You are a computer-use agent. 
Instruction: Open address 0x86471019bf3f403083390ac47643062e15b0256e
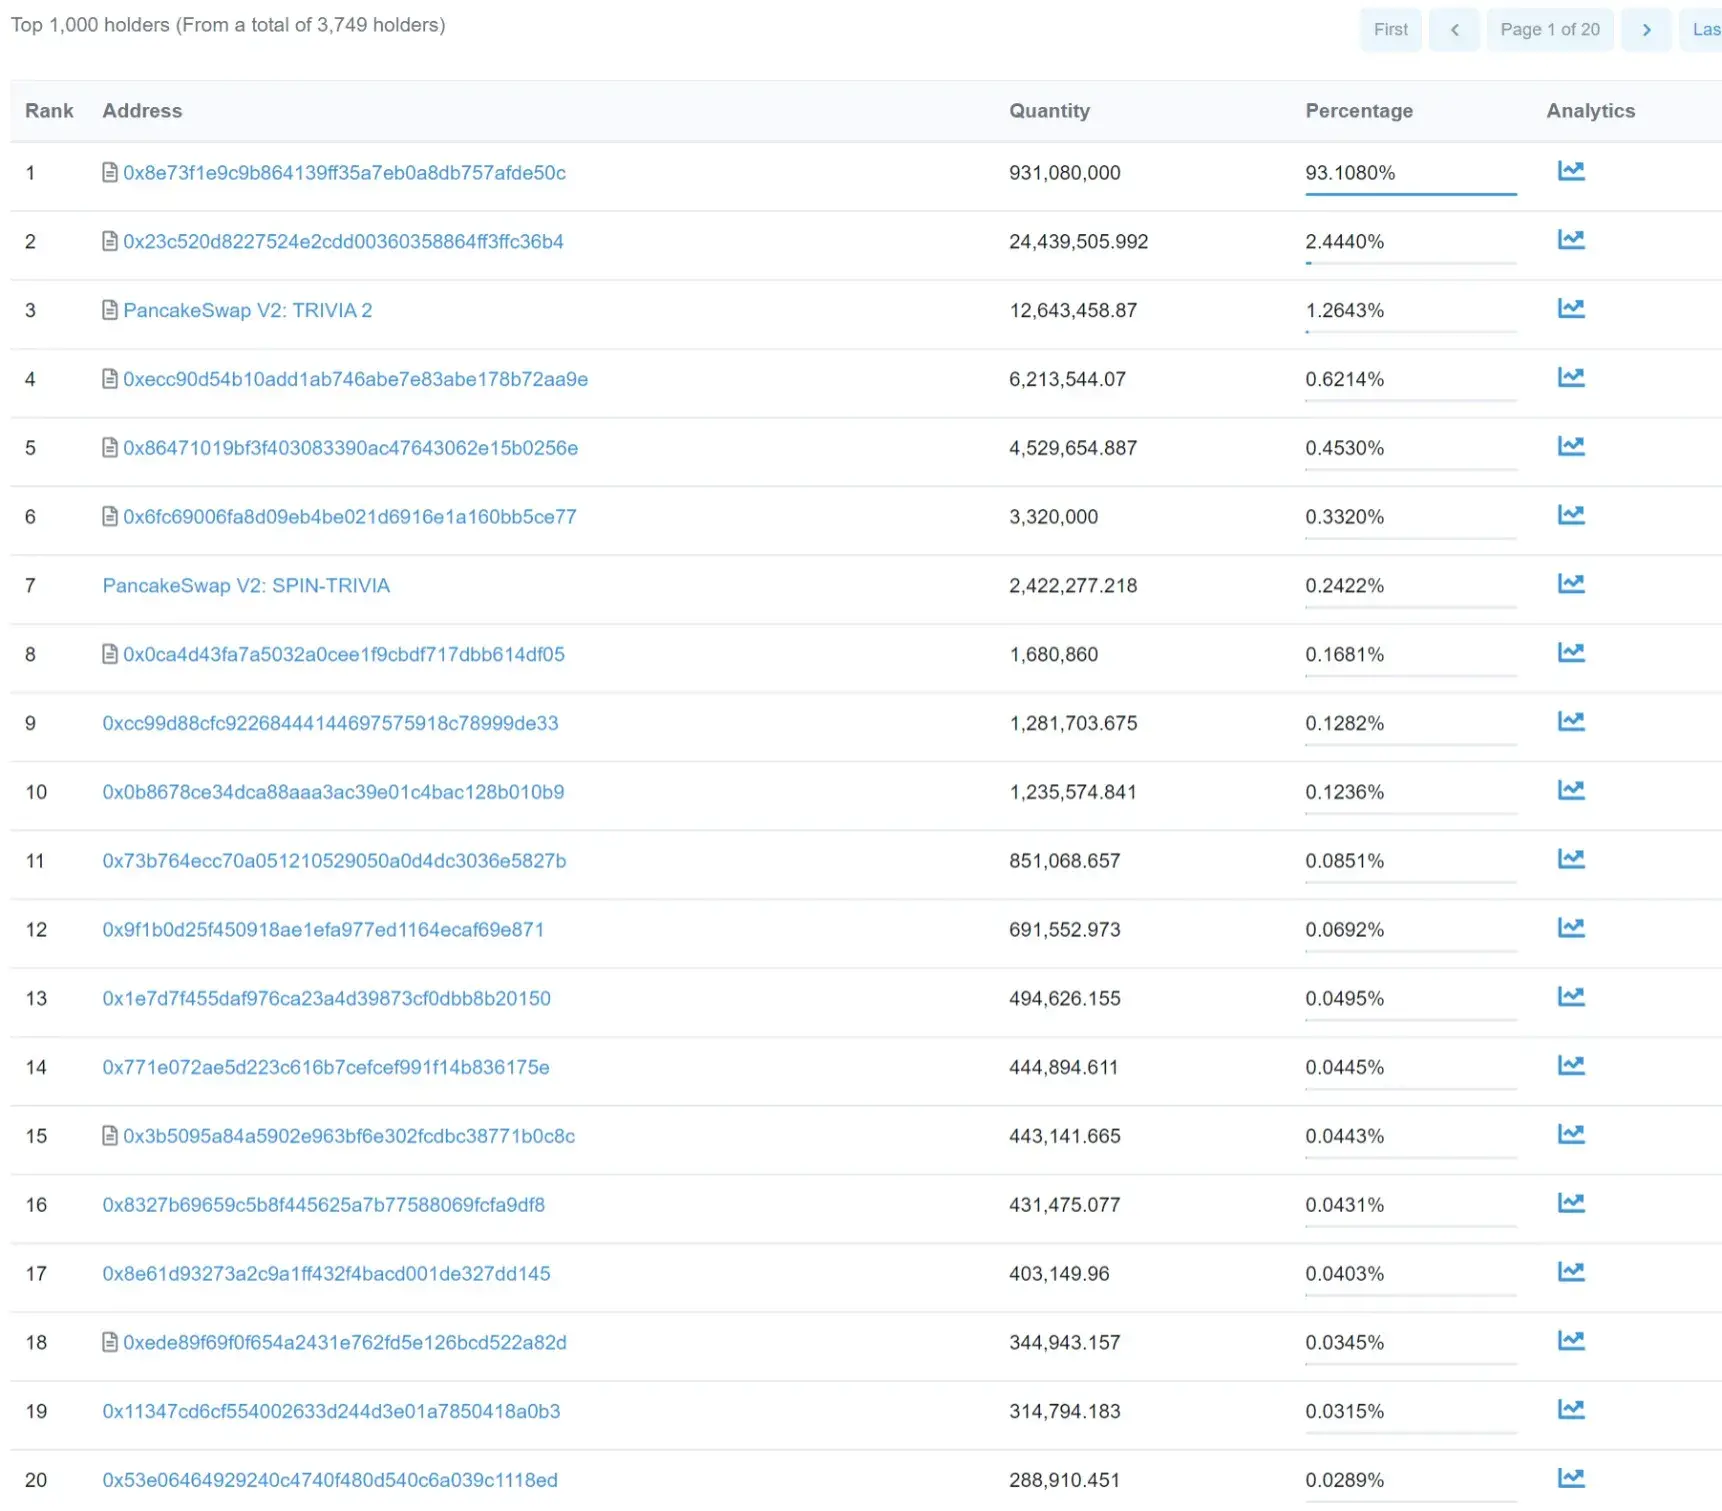pyautogui.click(x=350, y=449)
